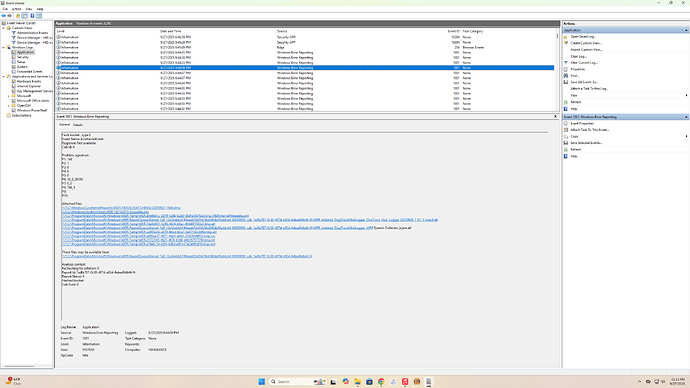
Task: Open the Help menu in the menu bar
Action: [x=40, y=9]
